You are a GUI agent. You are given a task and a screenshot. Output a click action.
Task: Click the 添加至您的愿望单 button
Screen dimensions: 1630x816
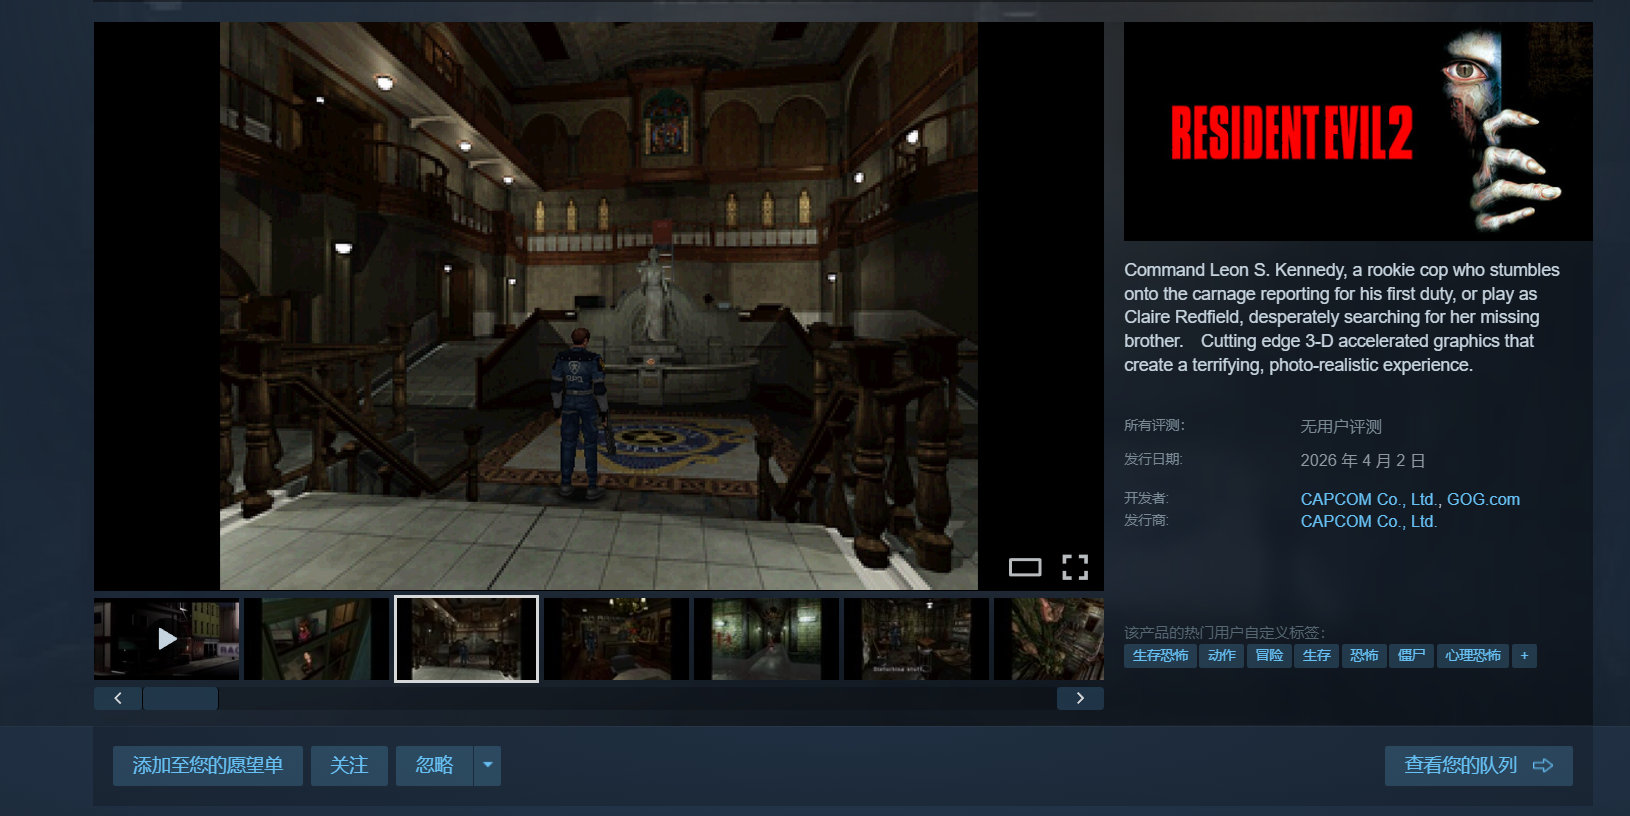(208, 766)
